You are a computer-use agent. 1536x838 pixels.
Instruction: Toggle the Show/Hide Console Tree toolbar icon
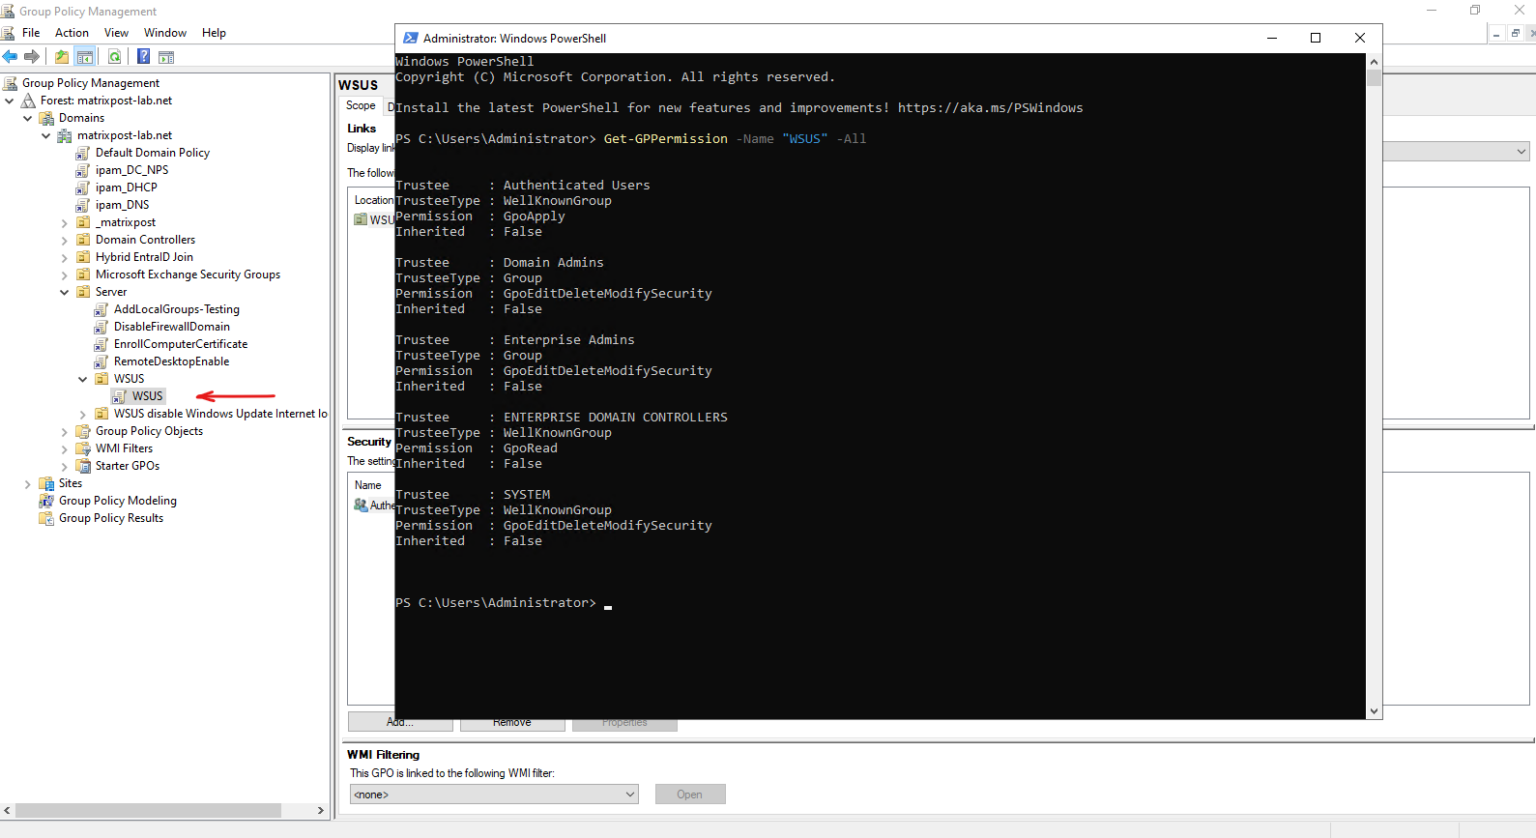[x=85, y=57]
